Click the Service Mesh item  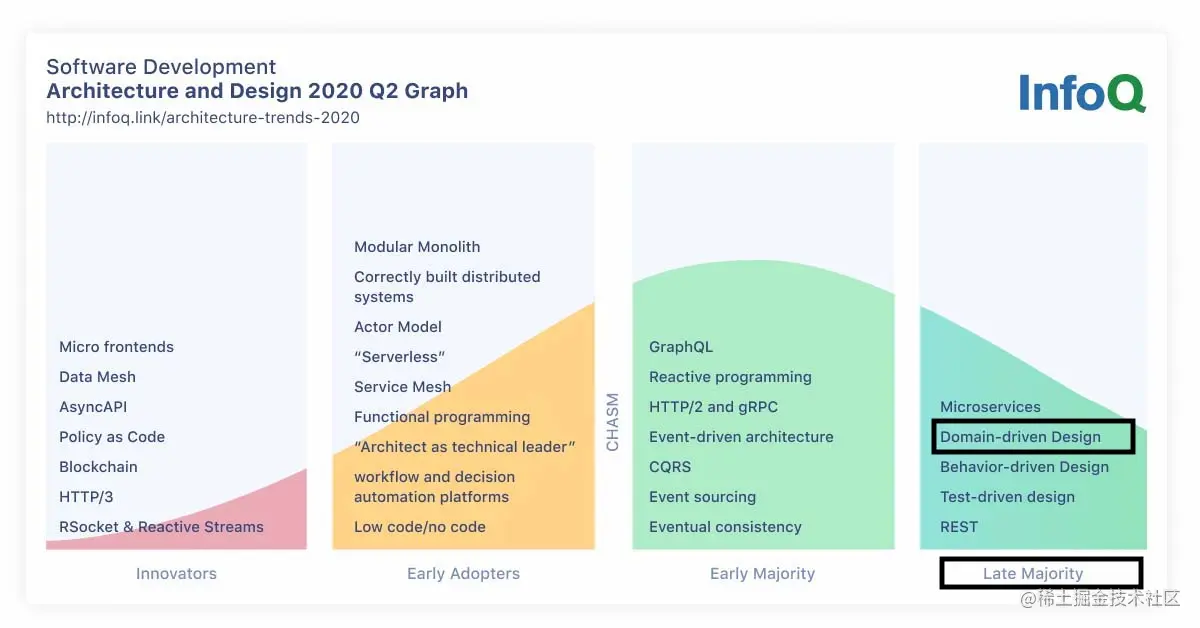pyautogui.click(x=402, y=387)
